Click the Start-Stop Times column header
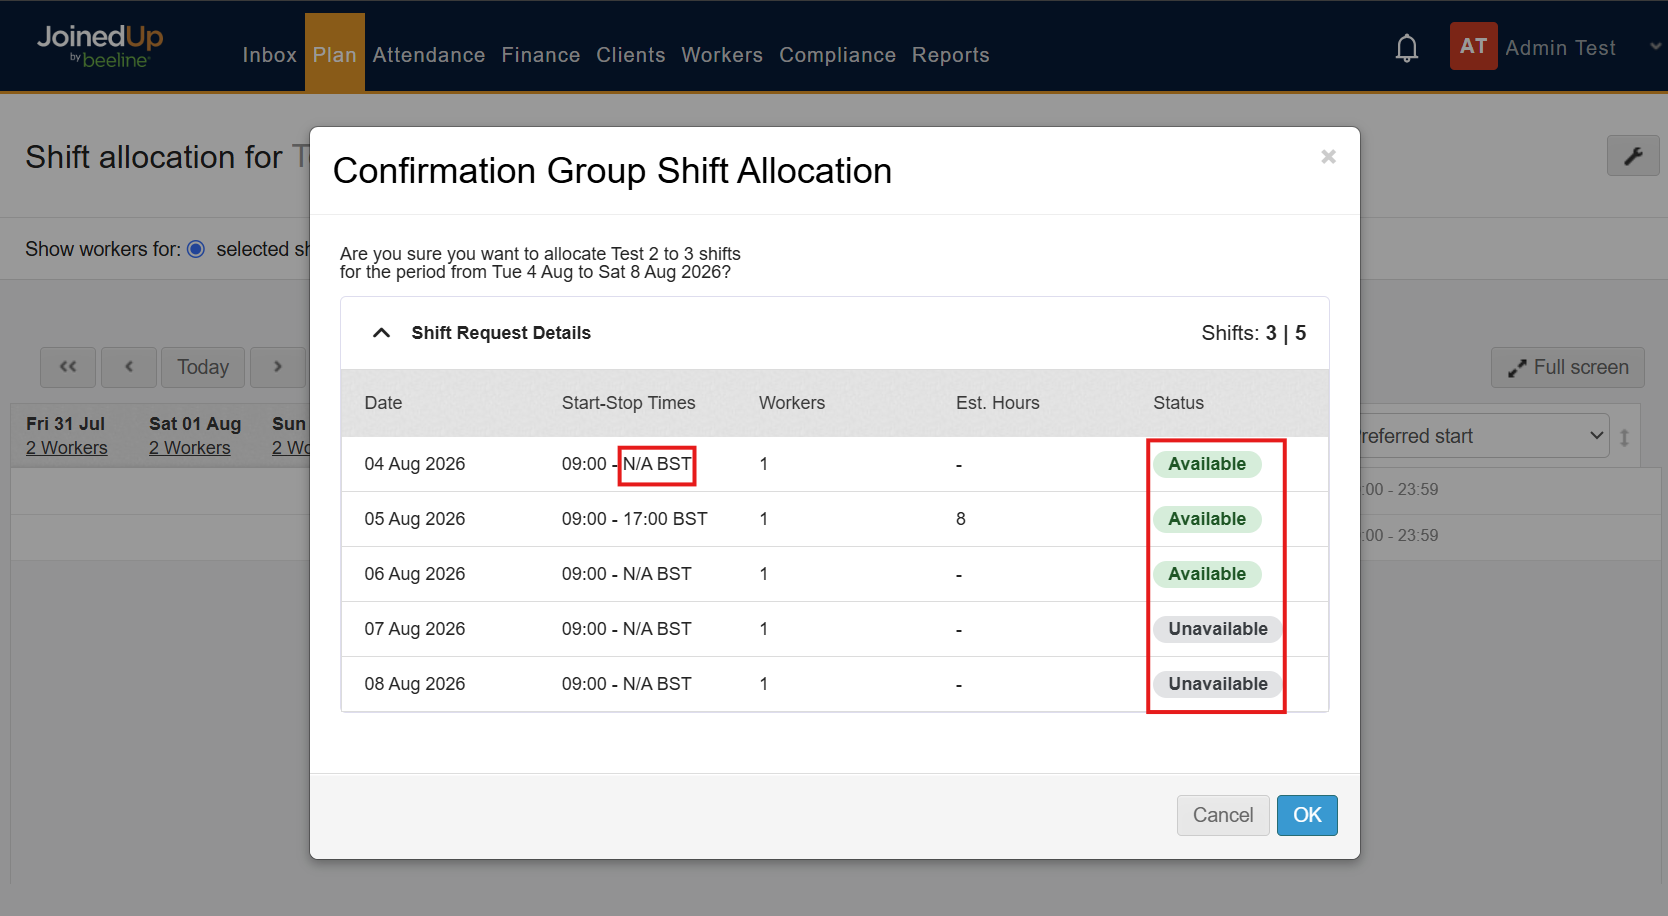1668x916 pixels. [629, 403]
